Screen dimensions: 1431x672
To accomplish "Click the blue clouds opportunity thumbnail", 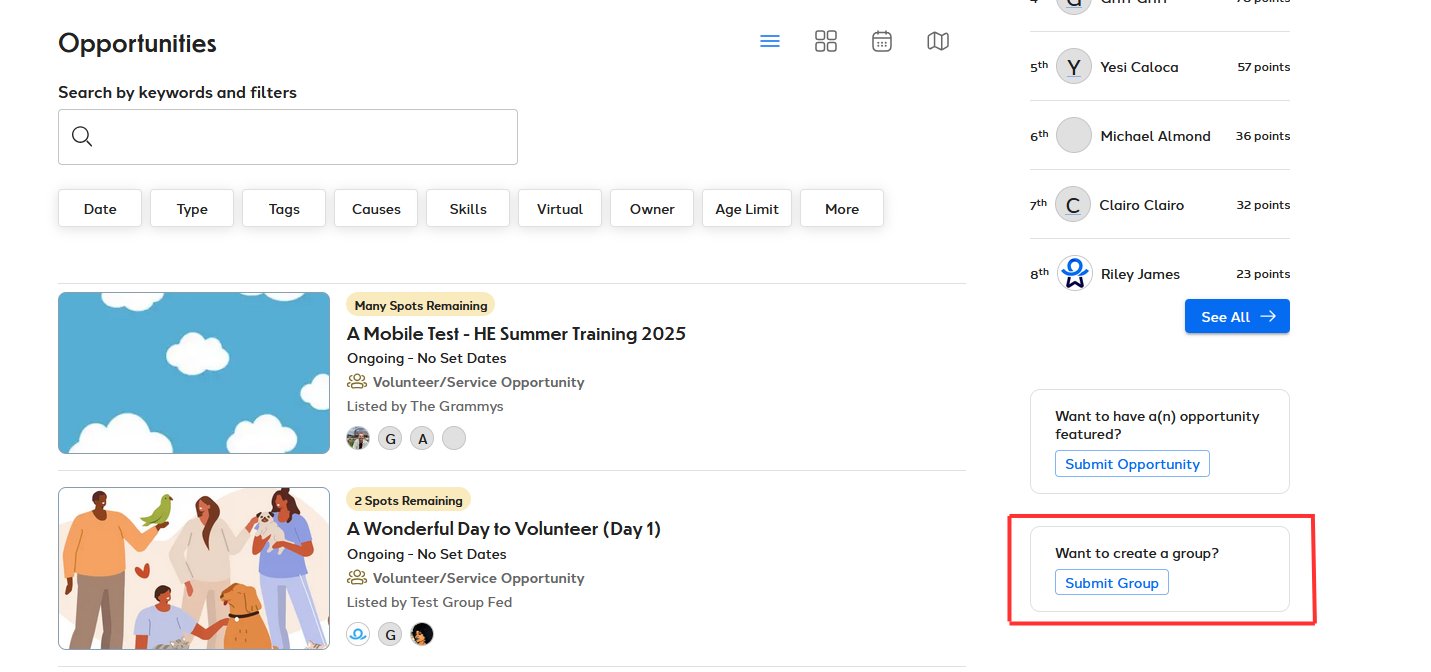I will (x=194, y=373).
